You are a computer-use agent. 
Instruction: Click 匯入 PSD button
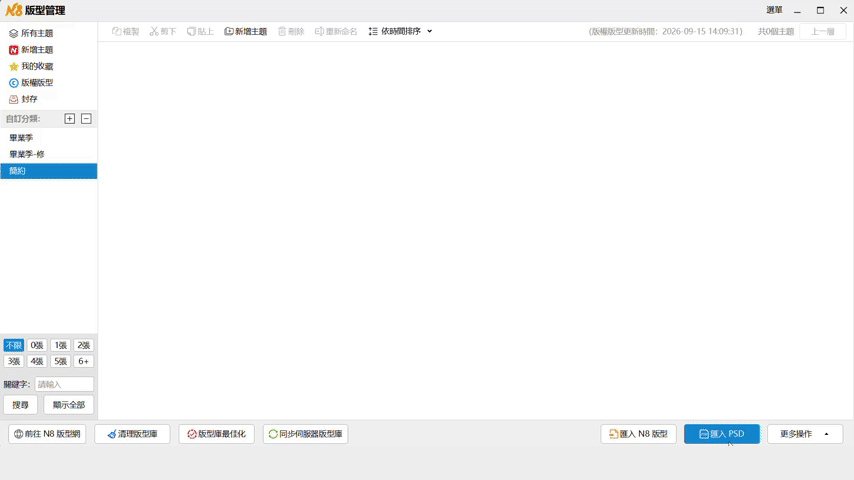coord(722,434)
